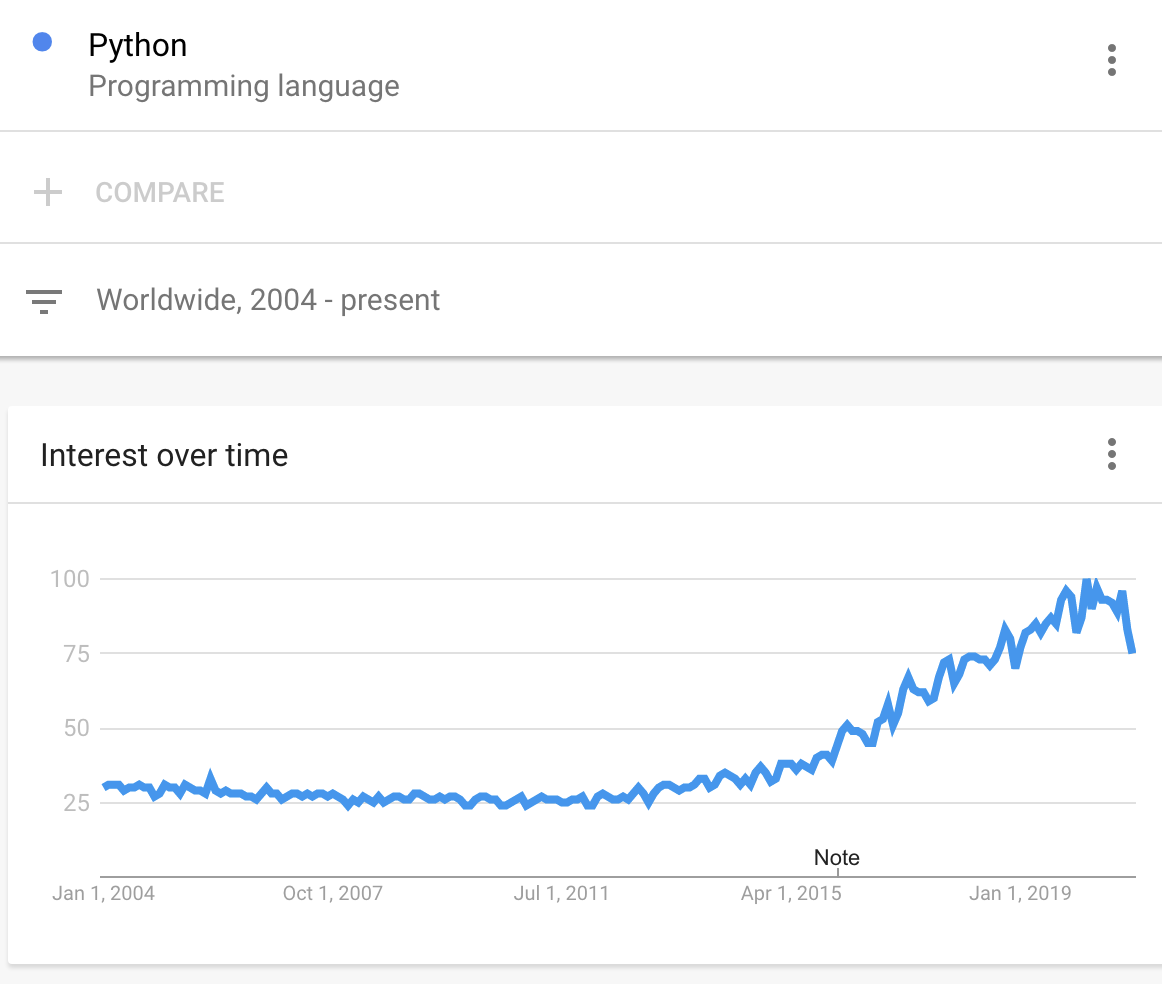Open the filter lines icon

[44, 300]
